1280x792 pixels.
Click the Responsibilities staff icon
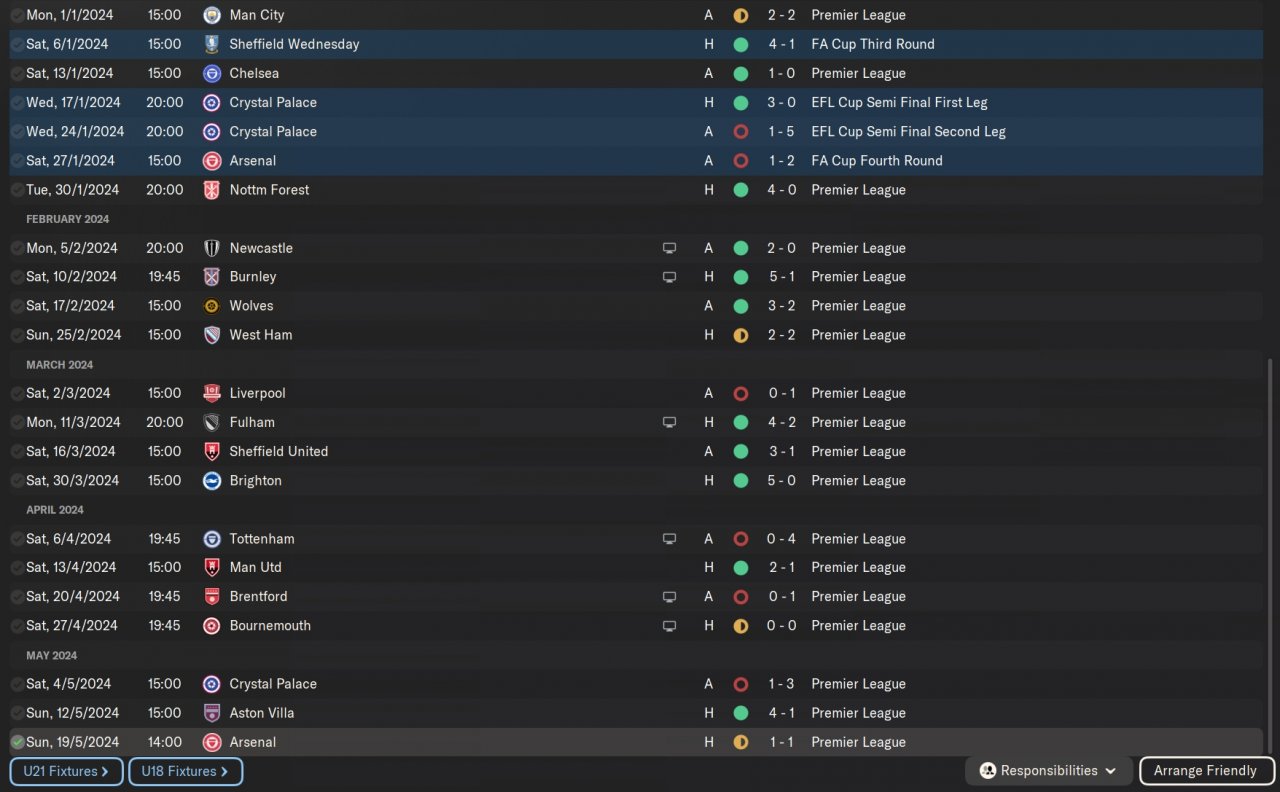pyautogui.click(x=987, y=771)
